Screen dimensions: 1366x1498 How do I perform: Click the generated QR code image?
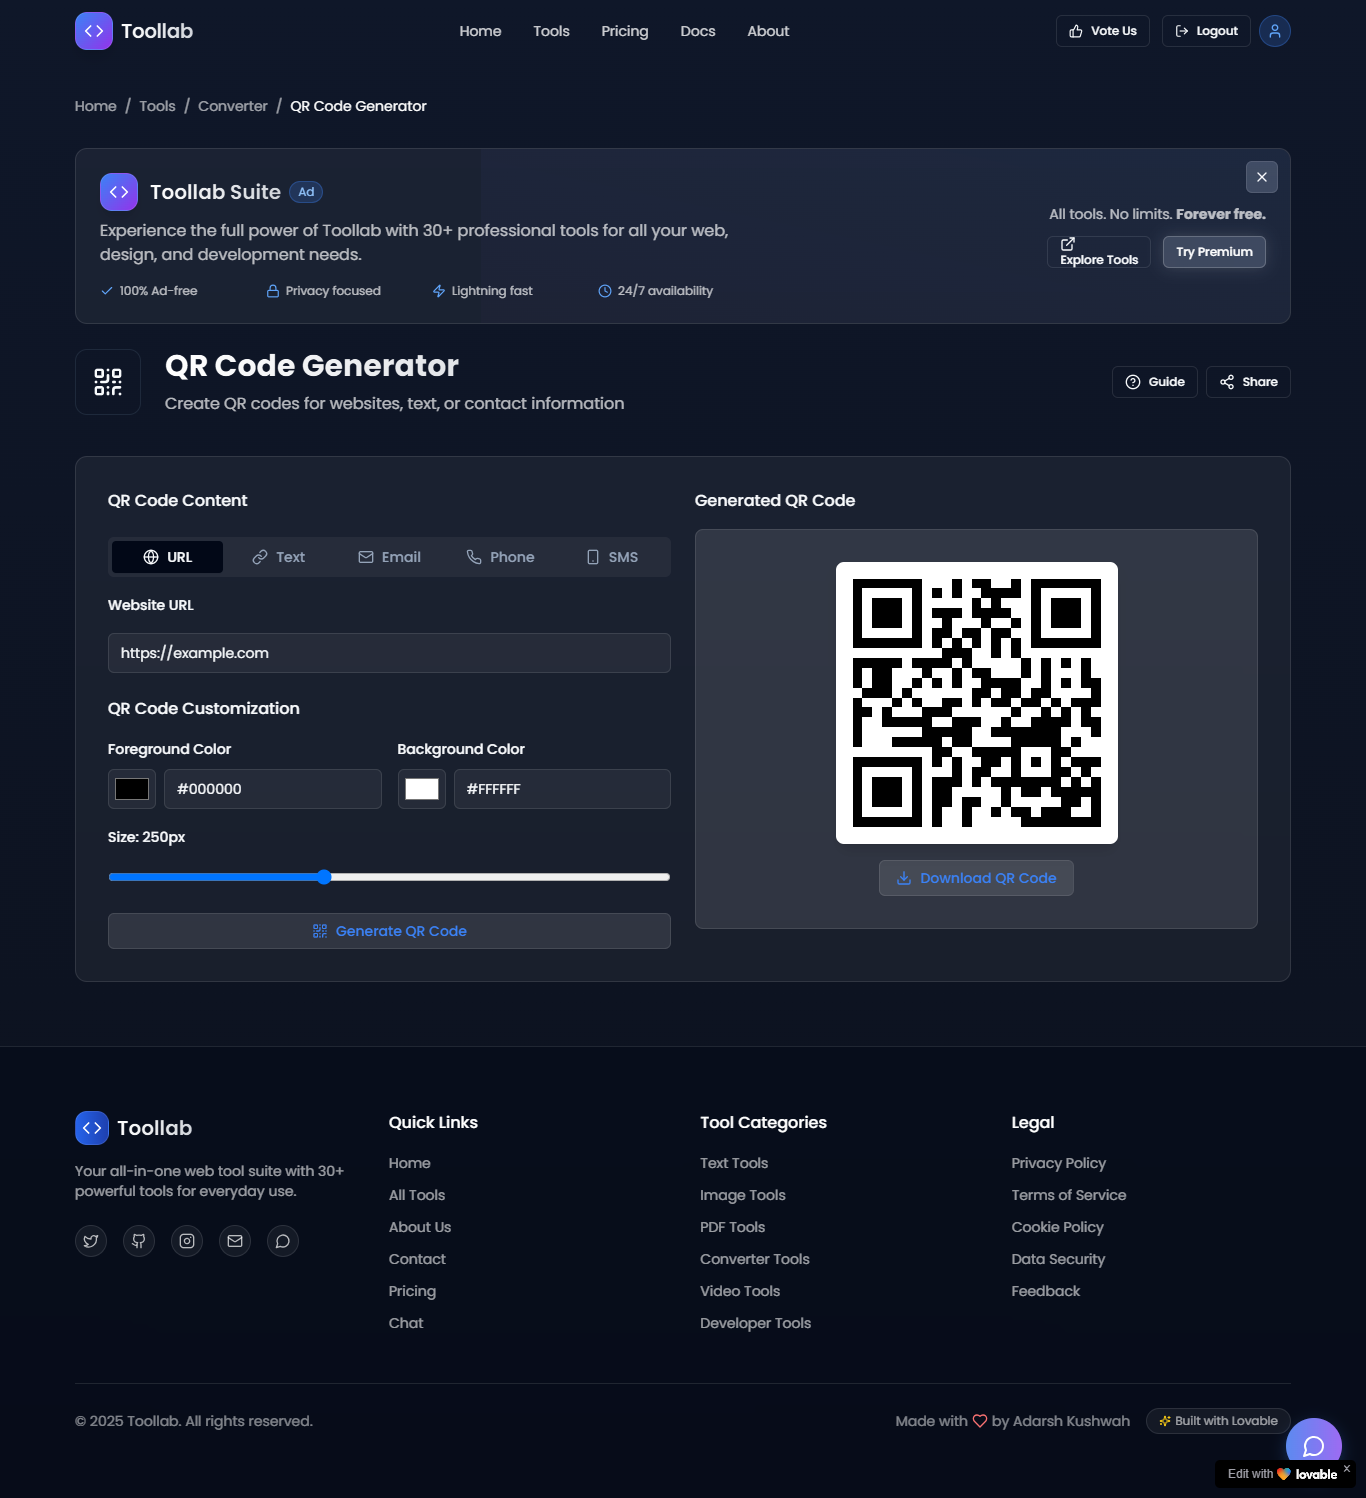(977, 703)
